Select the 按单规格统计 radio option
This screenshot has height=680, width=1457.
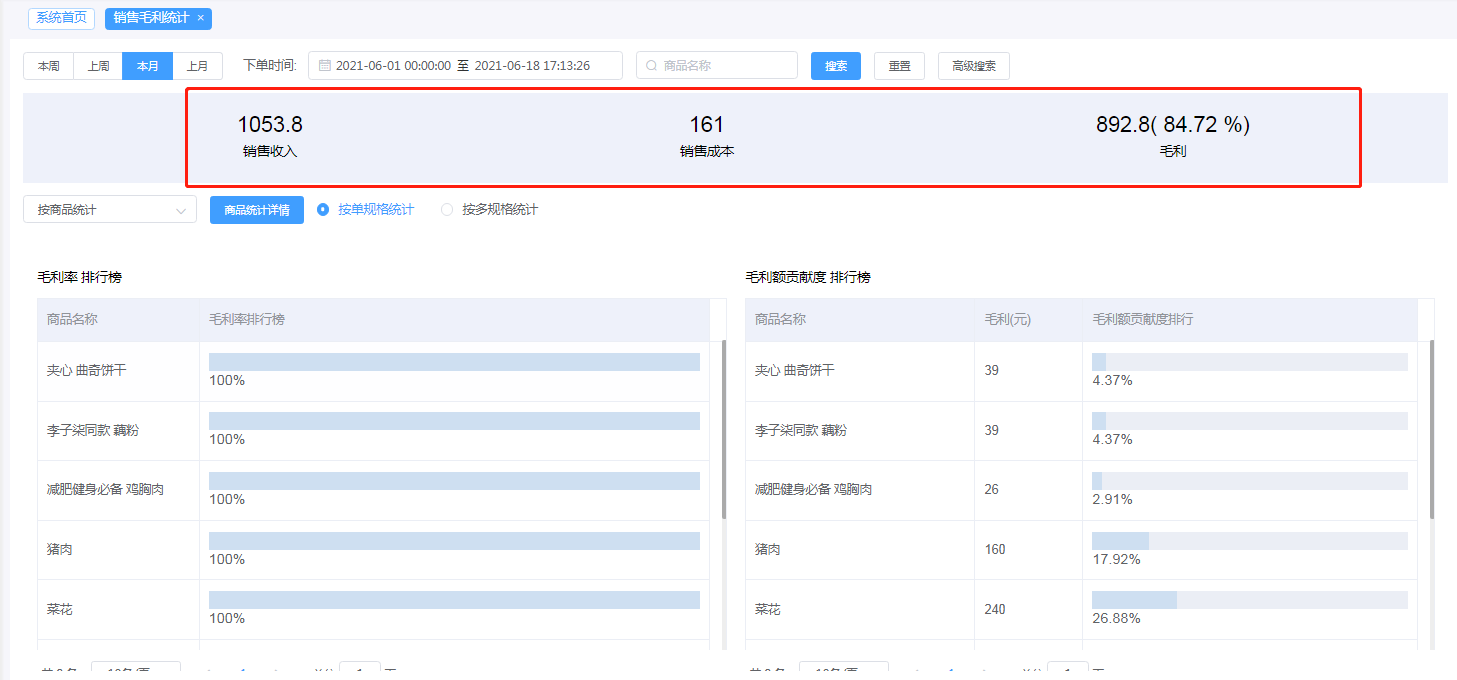tap(323, 210)
